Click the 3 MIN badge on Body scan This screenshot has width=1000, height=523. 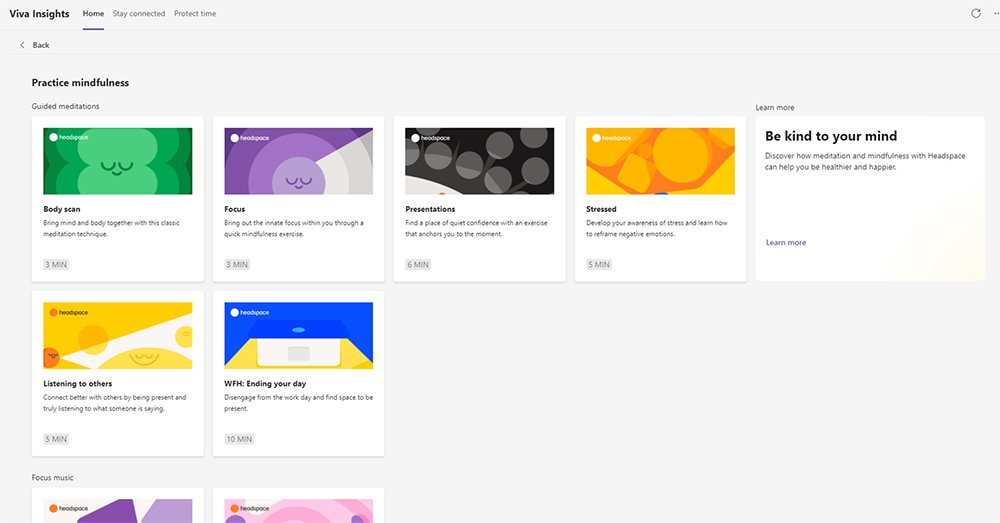click(x=56, y=265)
